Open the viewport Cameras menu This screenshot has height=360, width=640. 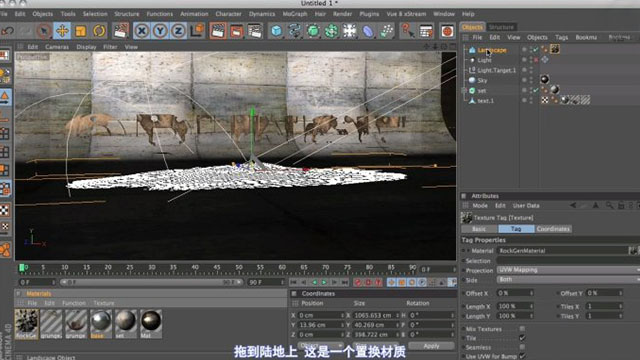pos(57,47)
